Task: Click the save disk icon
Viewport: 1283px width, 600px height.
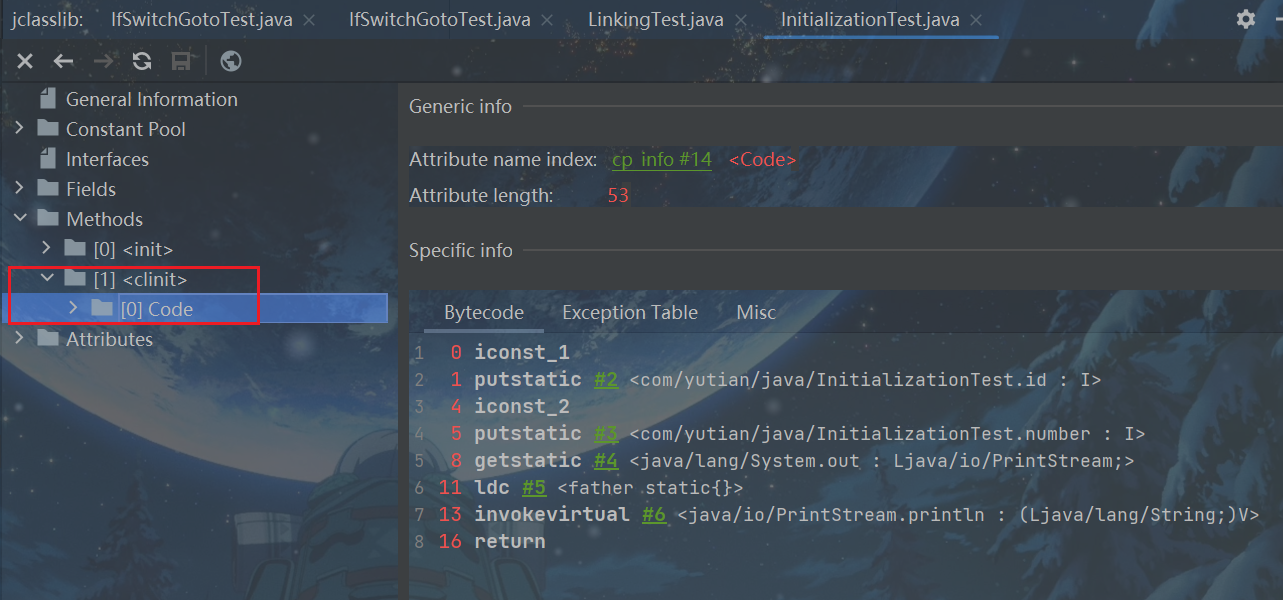Action: point(181,62)
